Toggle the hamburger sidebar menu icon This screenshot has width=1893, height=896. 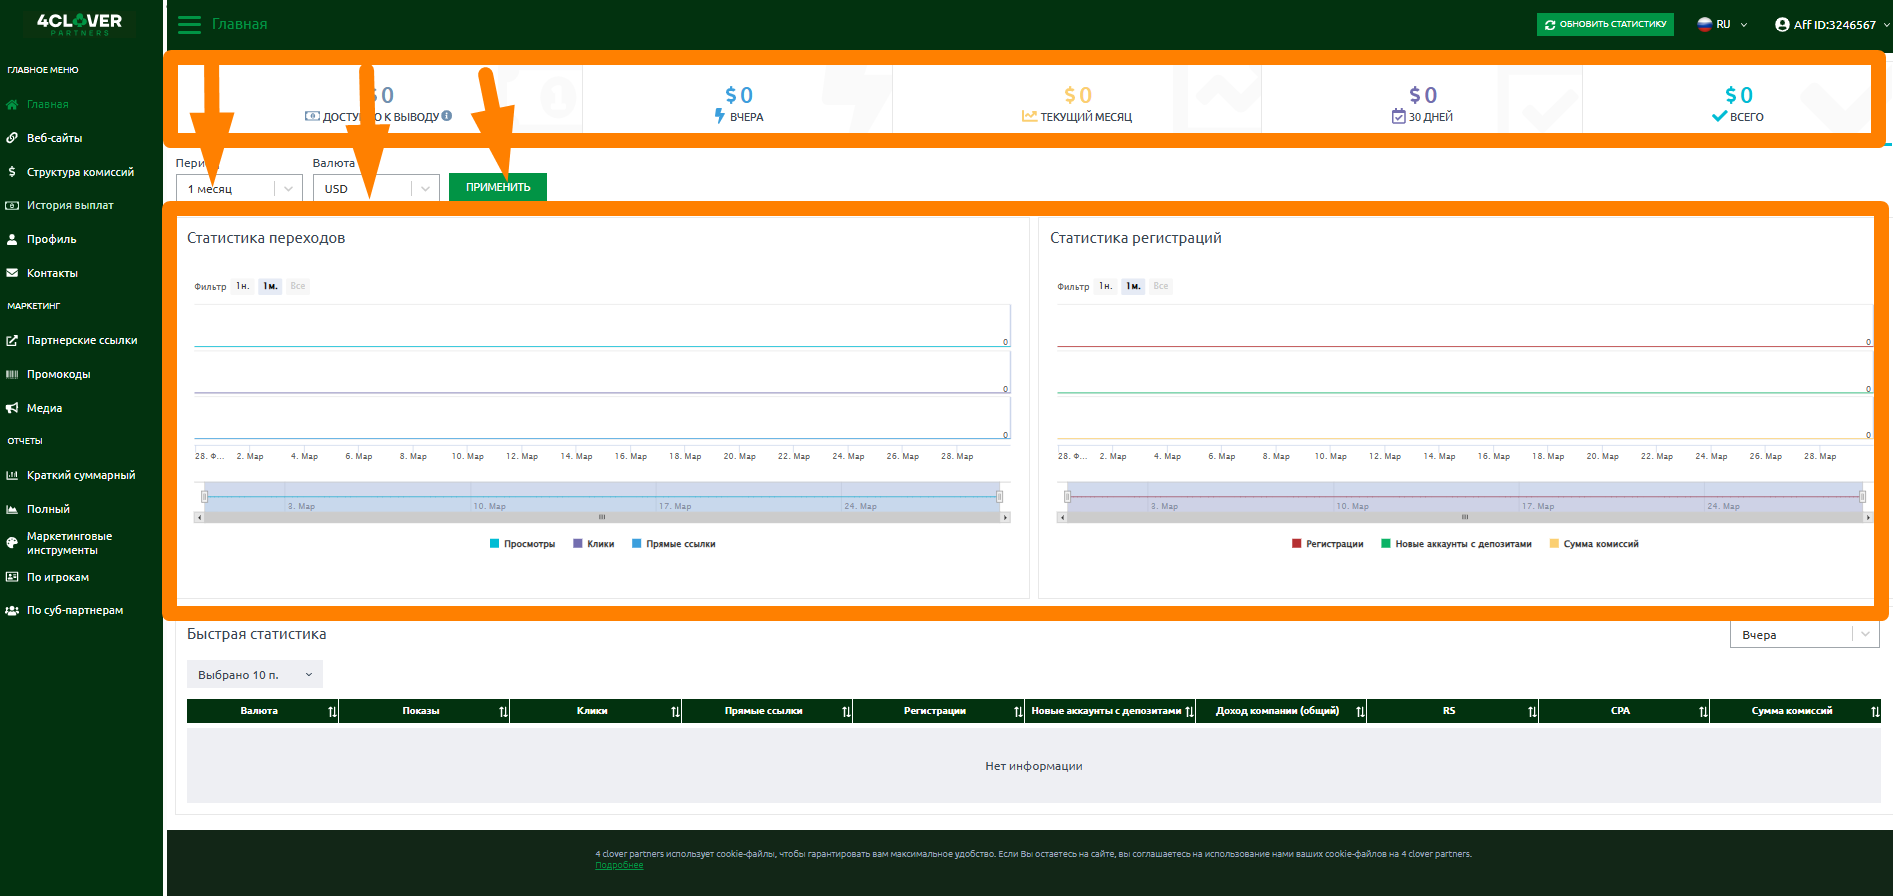coord(189,24)
